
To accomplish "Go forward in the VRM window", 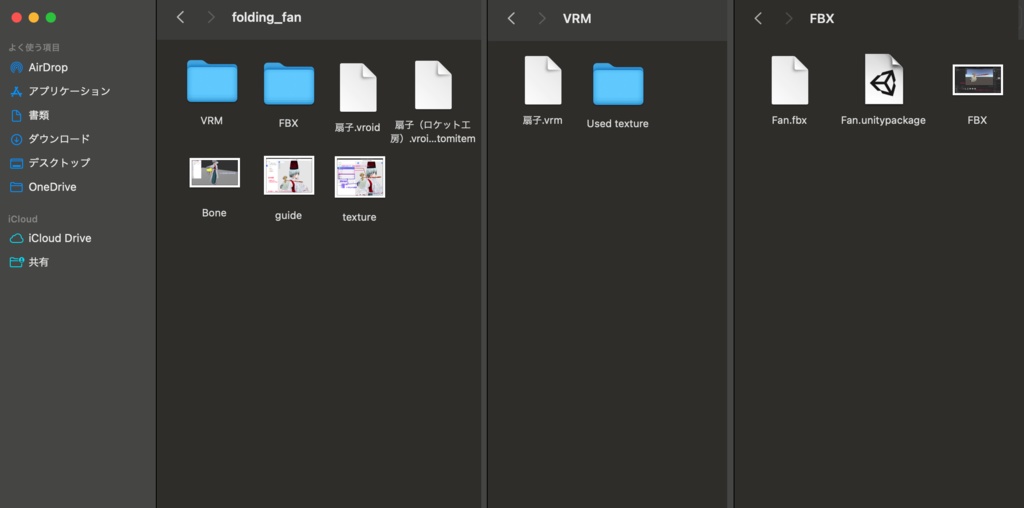I will point(541,18).
